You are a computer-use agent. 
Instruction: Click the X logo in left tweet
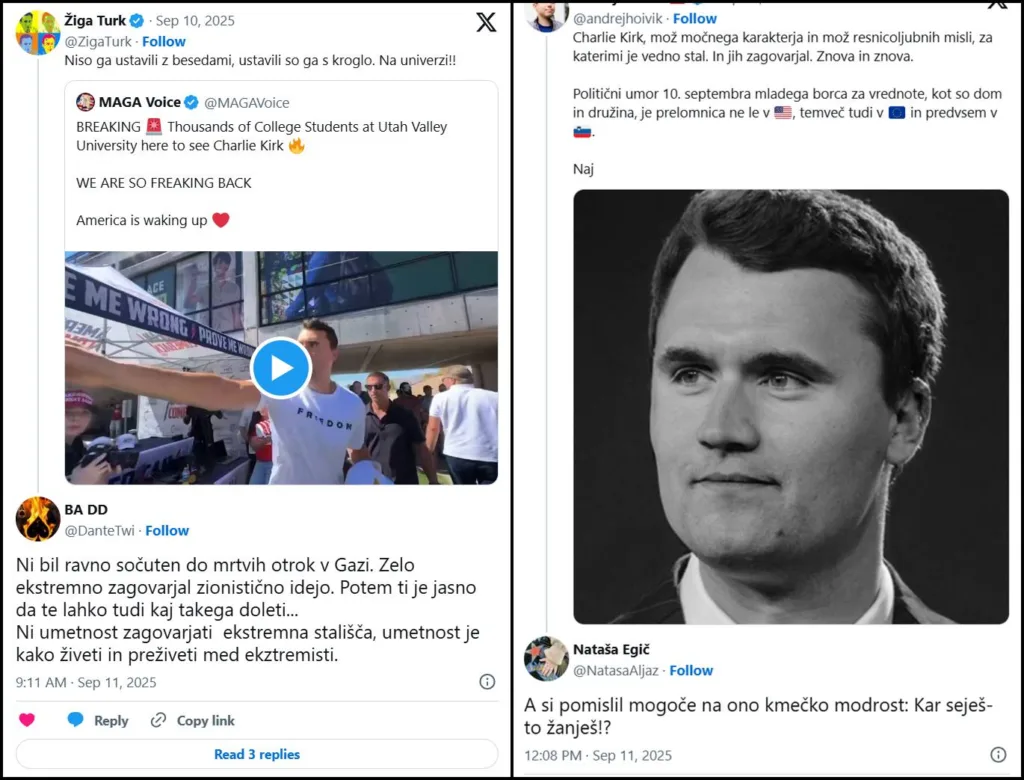tap(486, 23)
